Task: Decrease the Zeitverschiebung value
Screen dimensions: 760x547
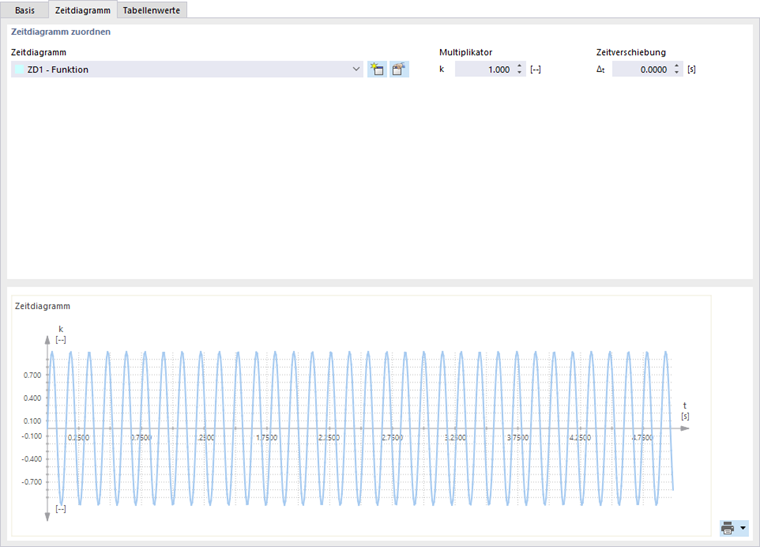Action: point(677,73)
